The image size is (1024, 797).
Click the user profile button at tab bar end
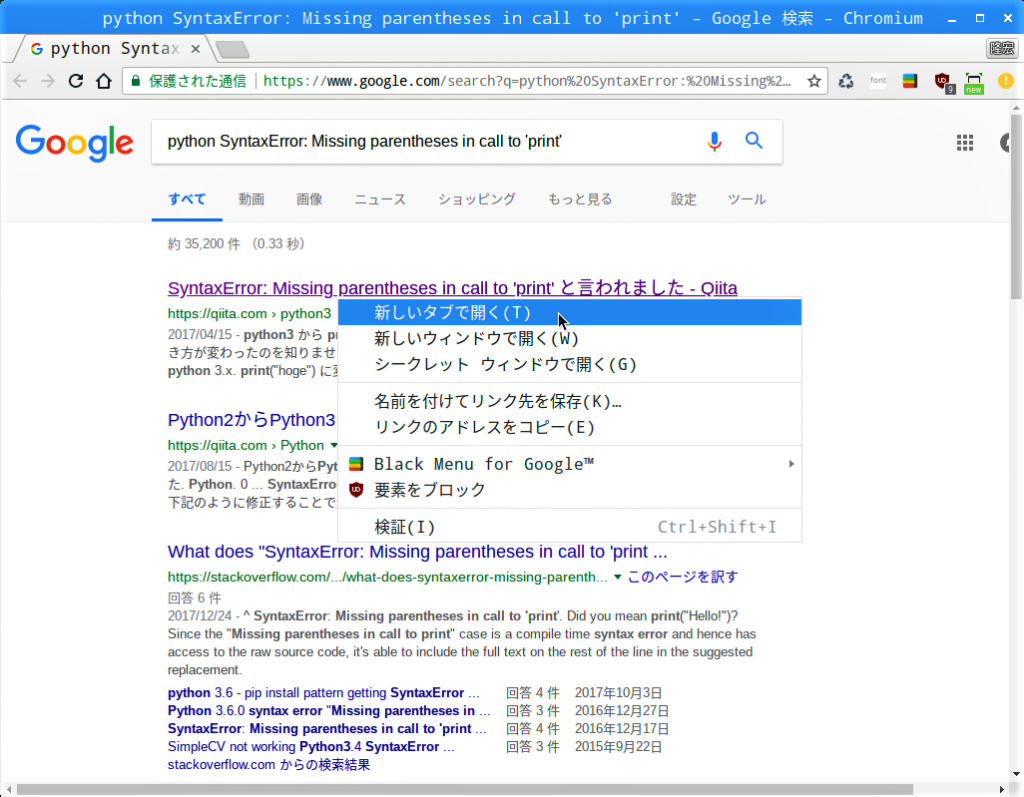pyautogui.click(x=1001, y=48)
